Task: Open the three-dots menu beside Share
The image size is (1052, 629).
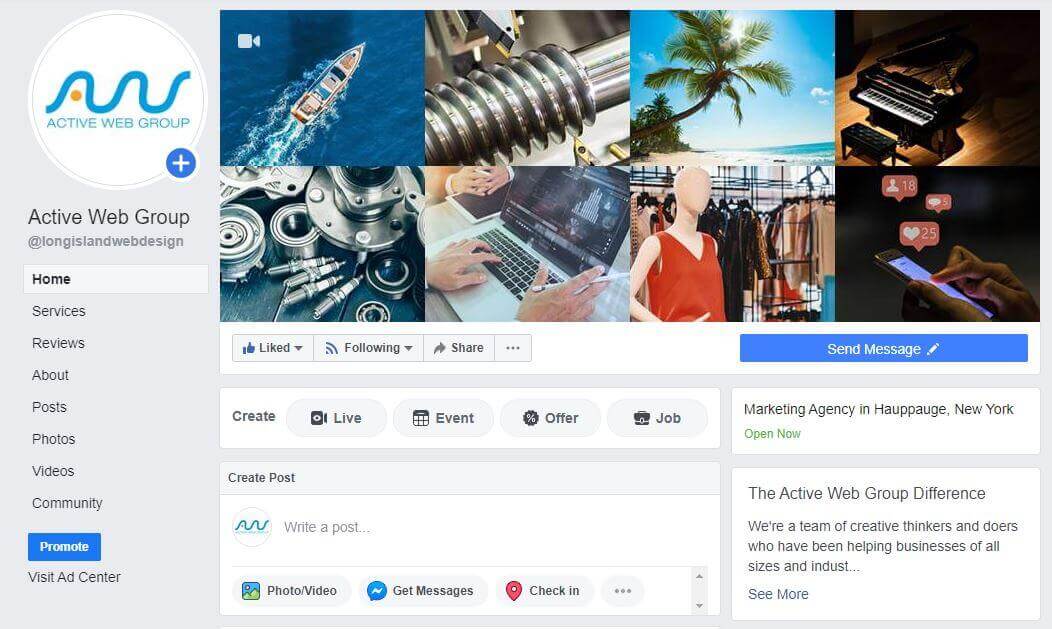Action: (513, 348)
